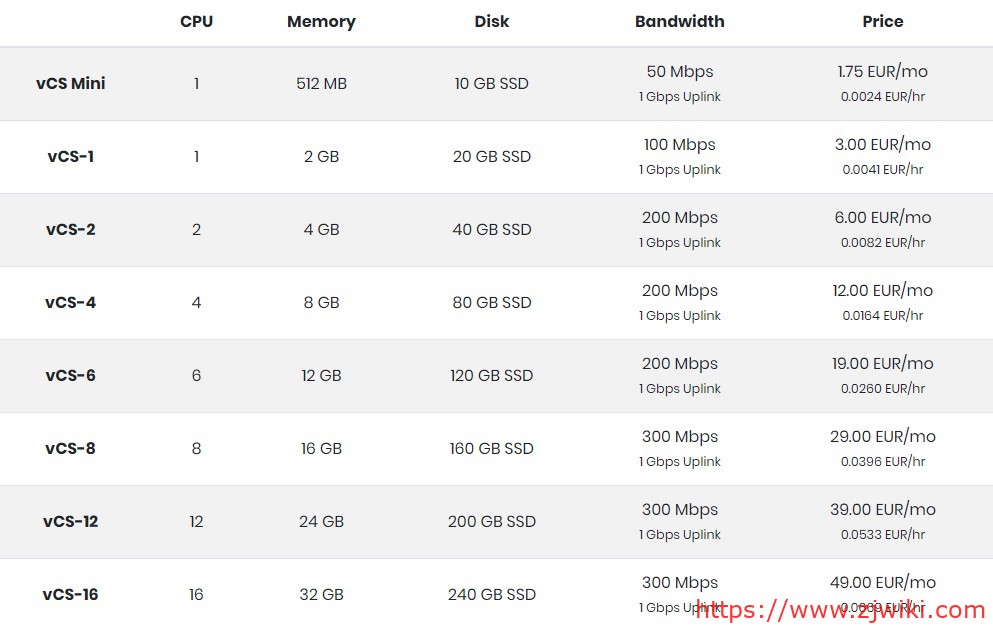Pick the vCS-12 plan name

(x=70, y=522)
